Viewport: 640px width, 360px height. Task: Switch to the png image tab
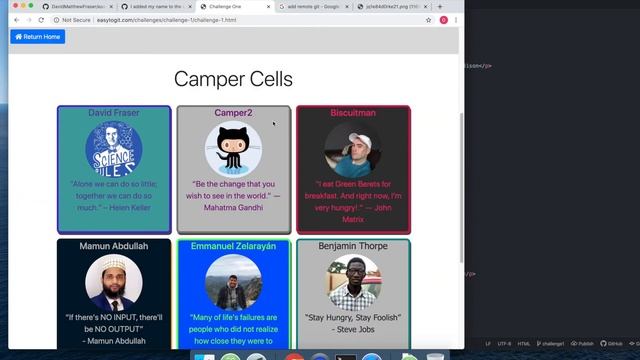[391, 7]
